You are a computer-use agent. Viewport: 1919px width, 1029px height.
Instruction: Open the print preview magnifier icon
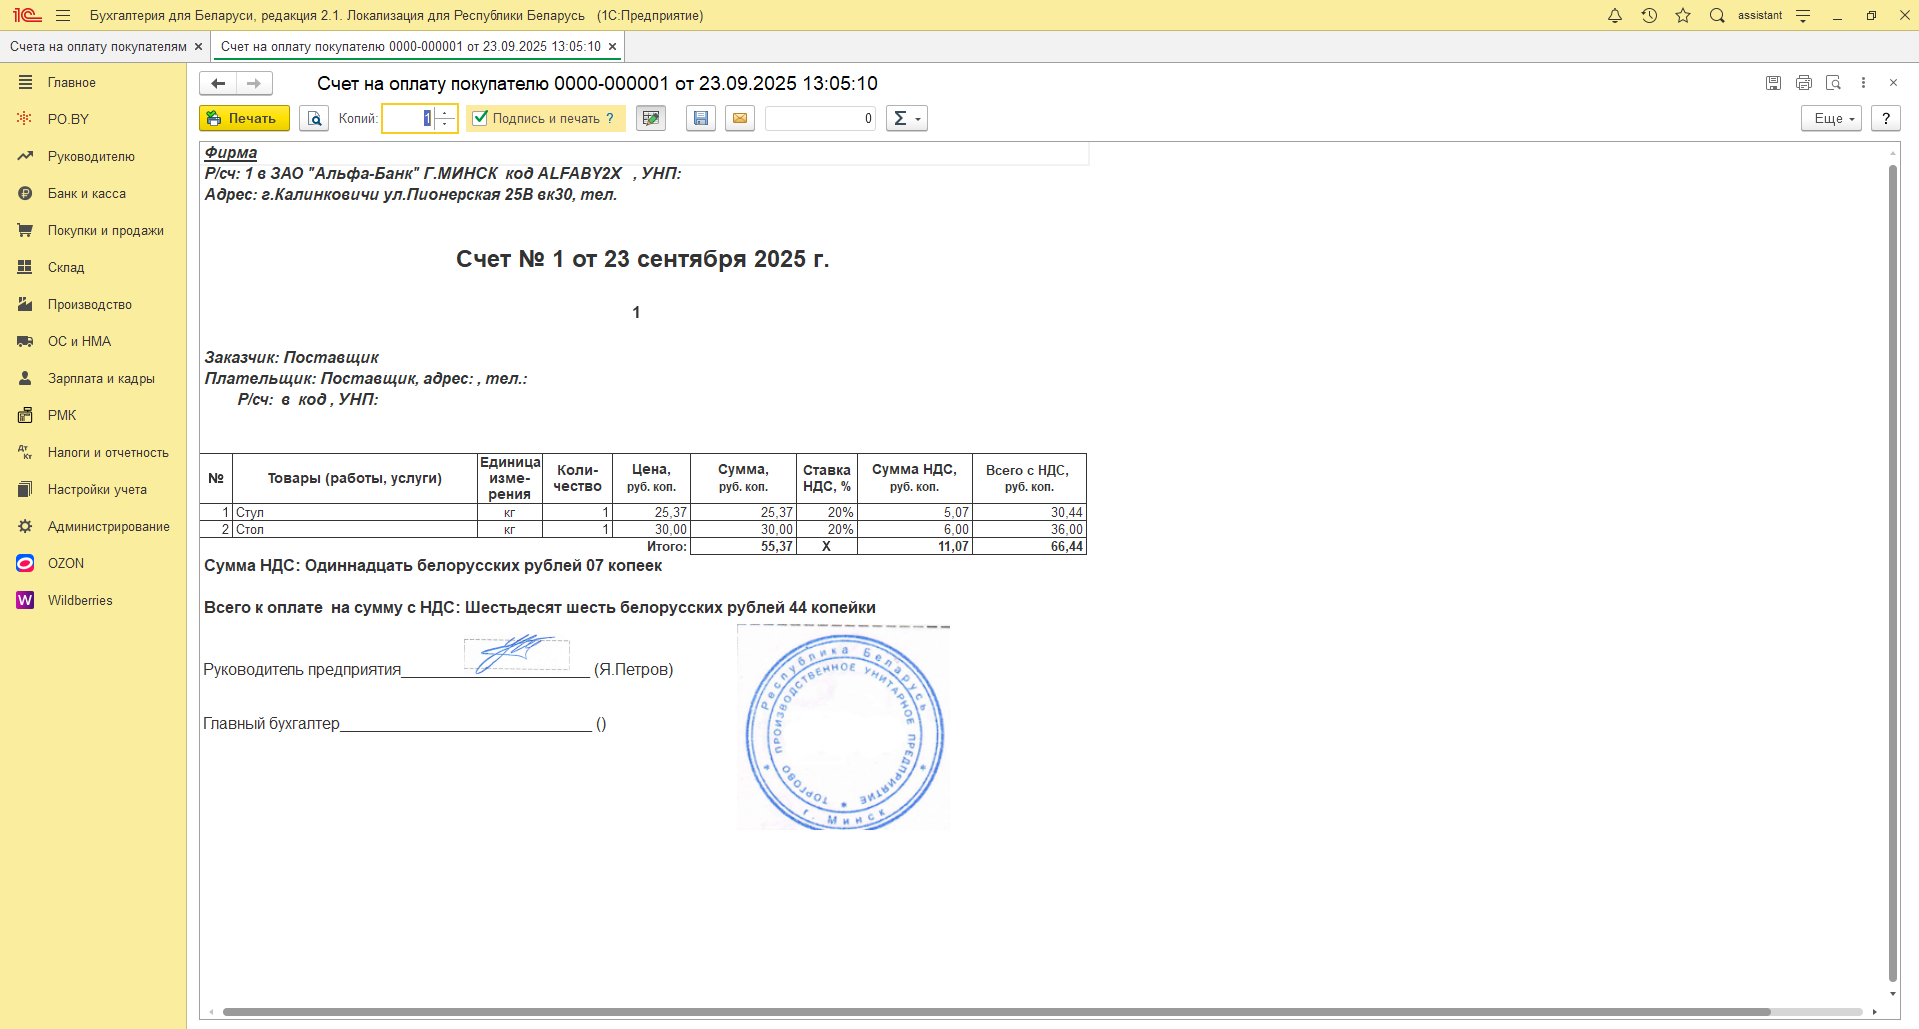(314, 119)
